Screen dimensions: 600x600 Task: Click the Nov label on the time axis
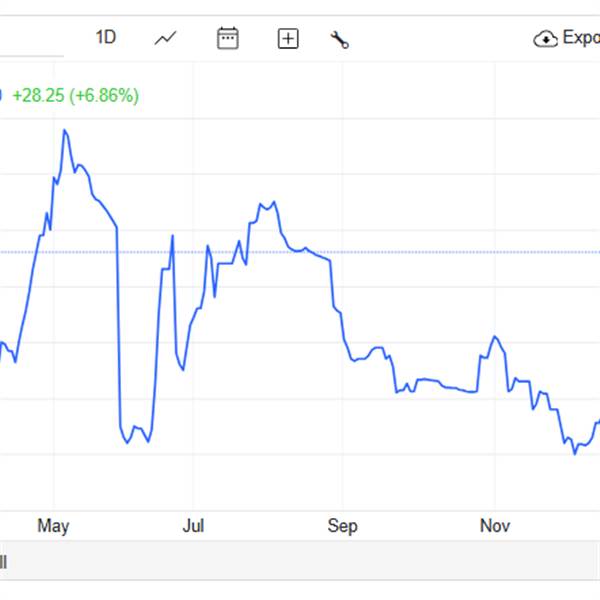[x=494, y=526]
